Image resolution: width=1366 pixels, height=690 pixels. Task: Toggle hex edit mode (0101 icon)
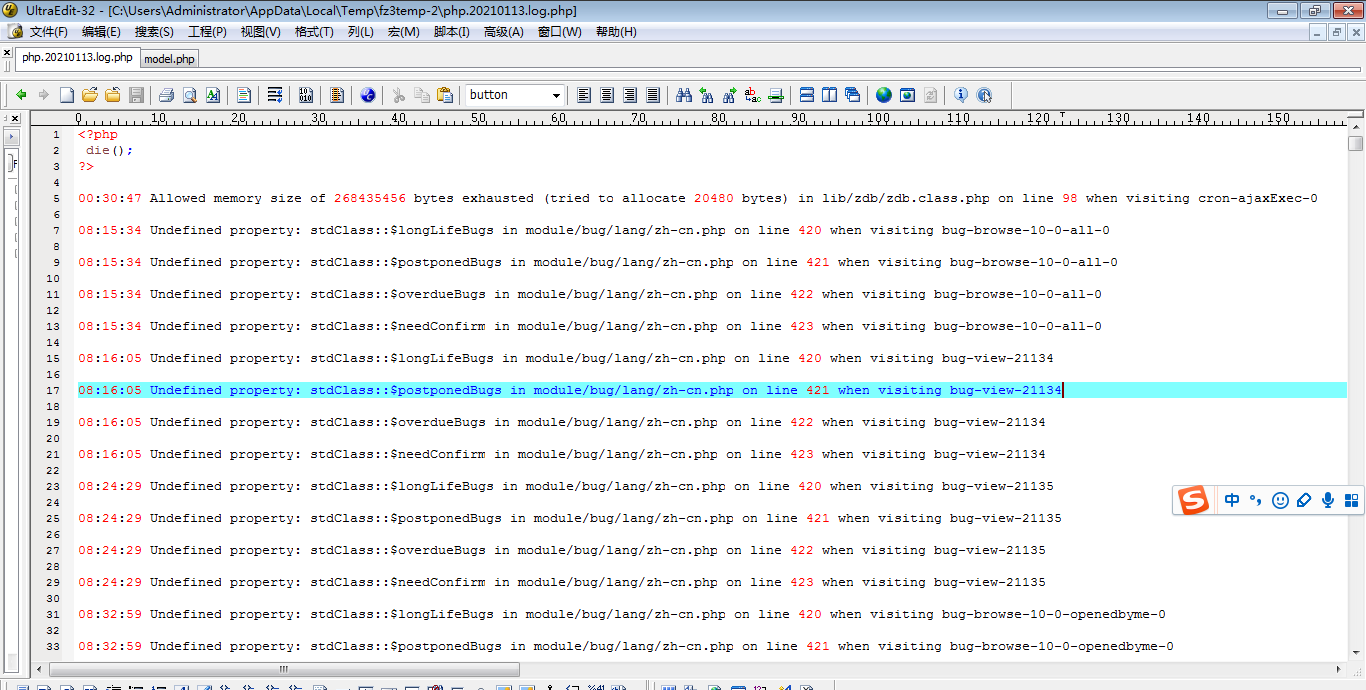[306, 95]
